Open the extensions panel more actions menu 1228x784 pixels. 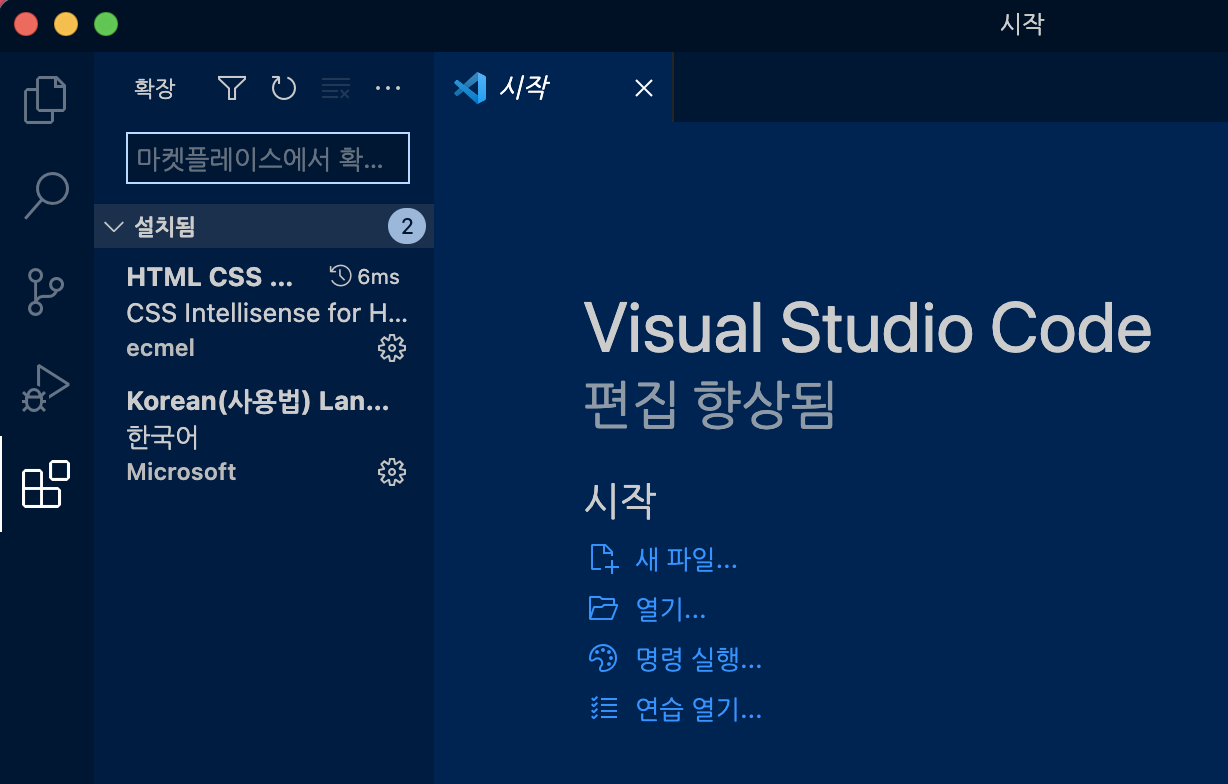point(388,88)
